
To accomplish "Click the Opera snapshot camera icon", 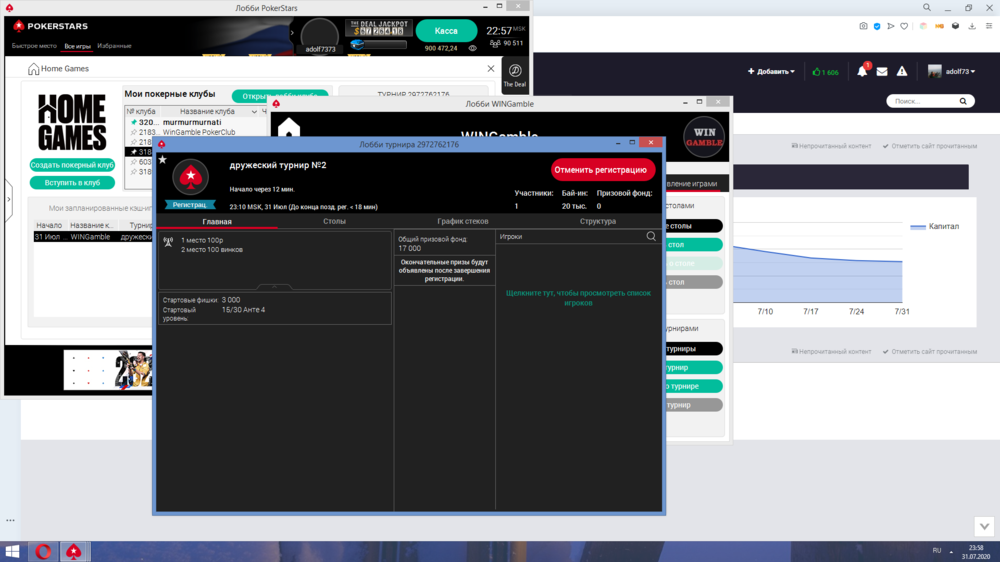I will (863, 26).
